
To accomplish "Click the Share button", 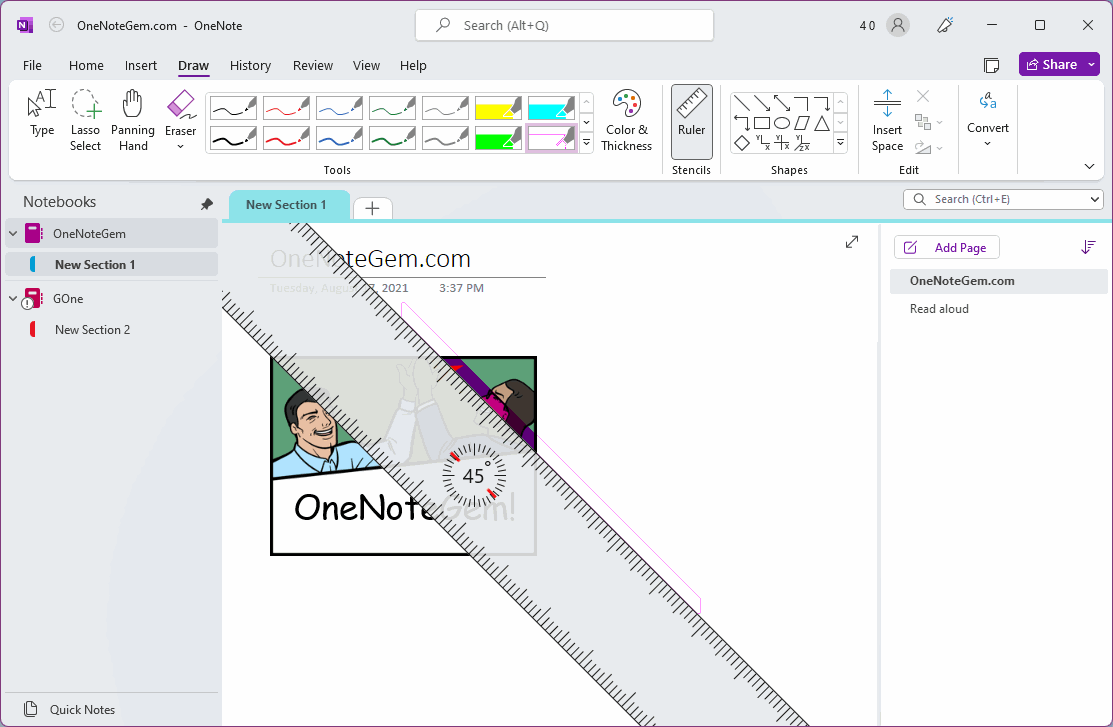I will pos(1051,65).
